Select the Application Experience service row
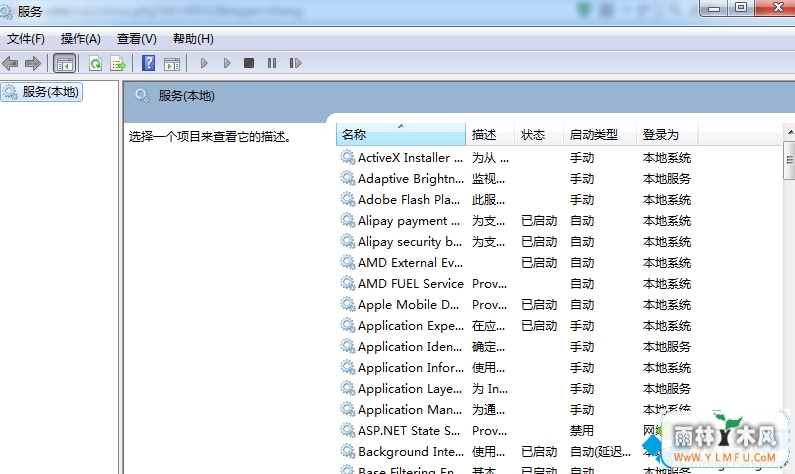 [517, 325]
